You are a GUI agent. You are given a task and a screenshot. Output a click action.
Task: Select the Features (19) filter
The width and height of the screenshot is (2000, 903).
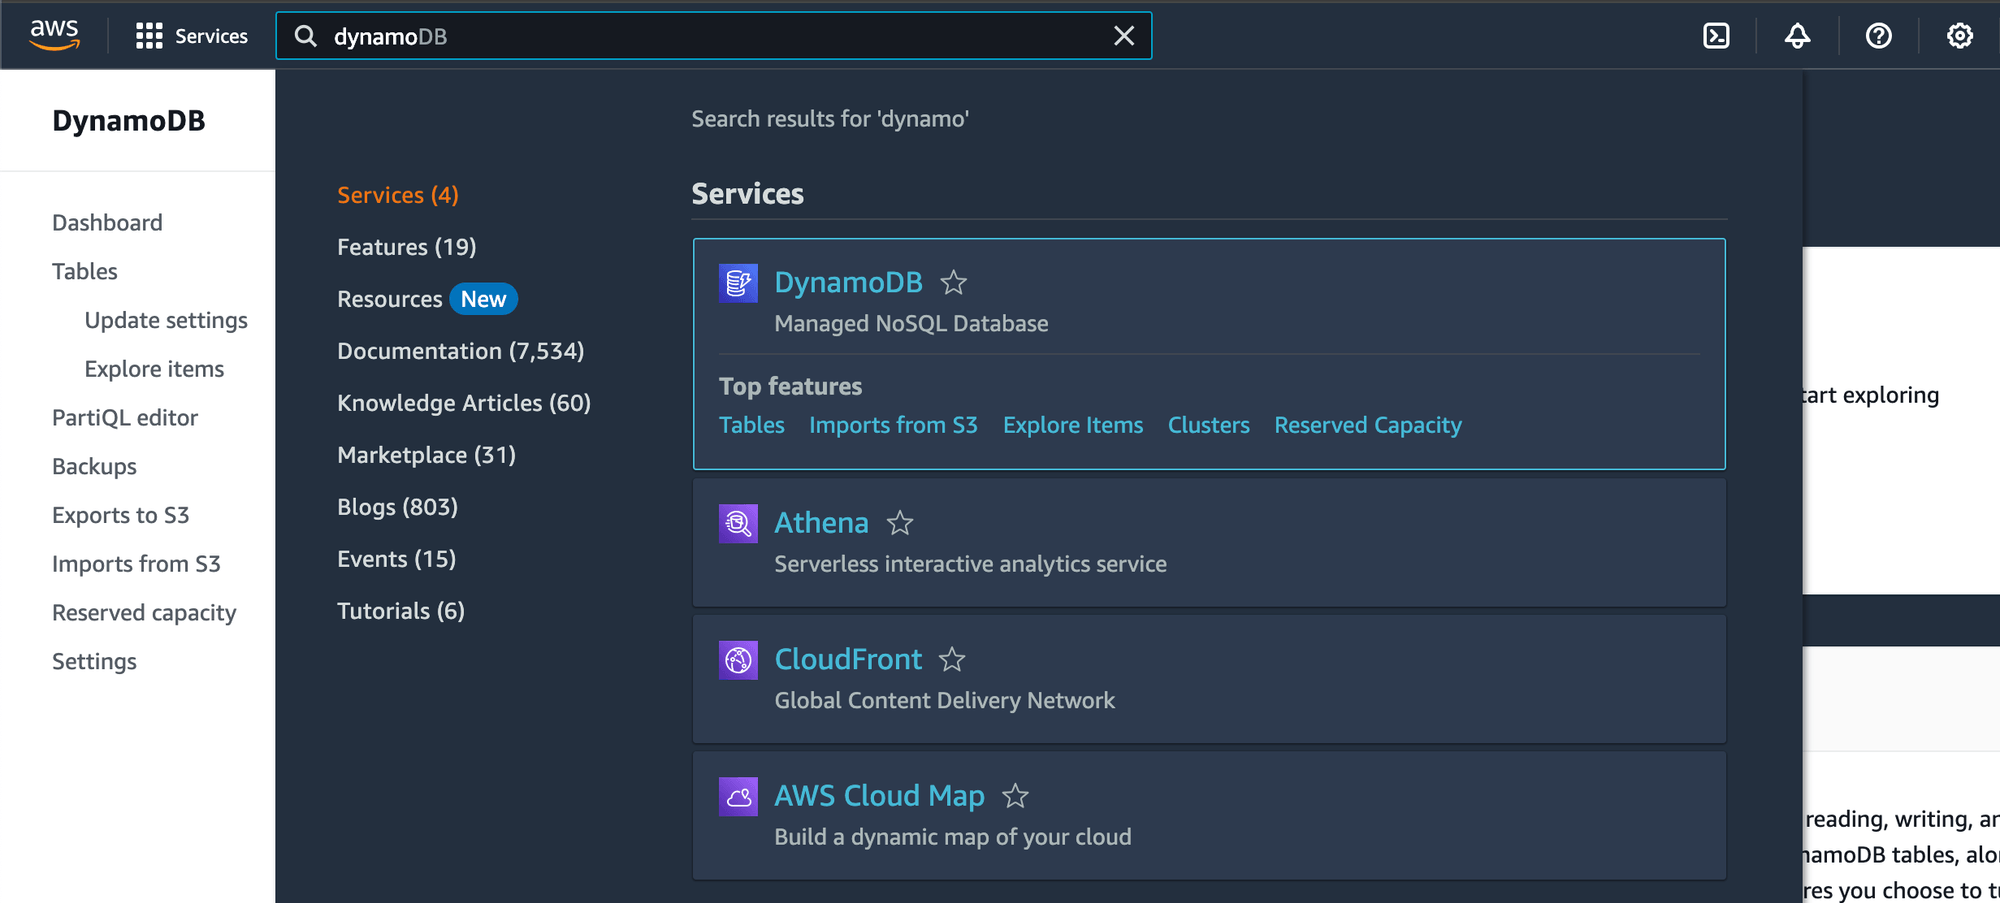[x=407, y=247]
